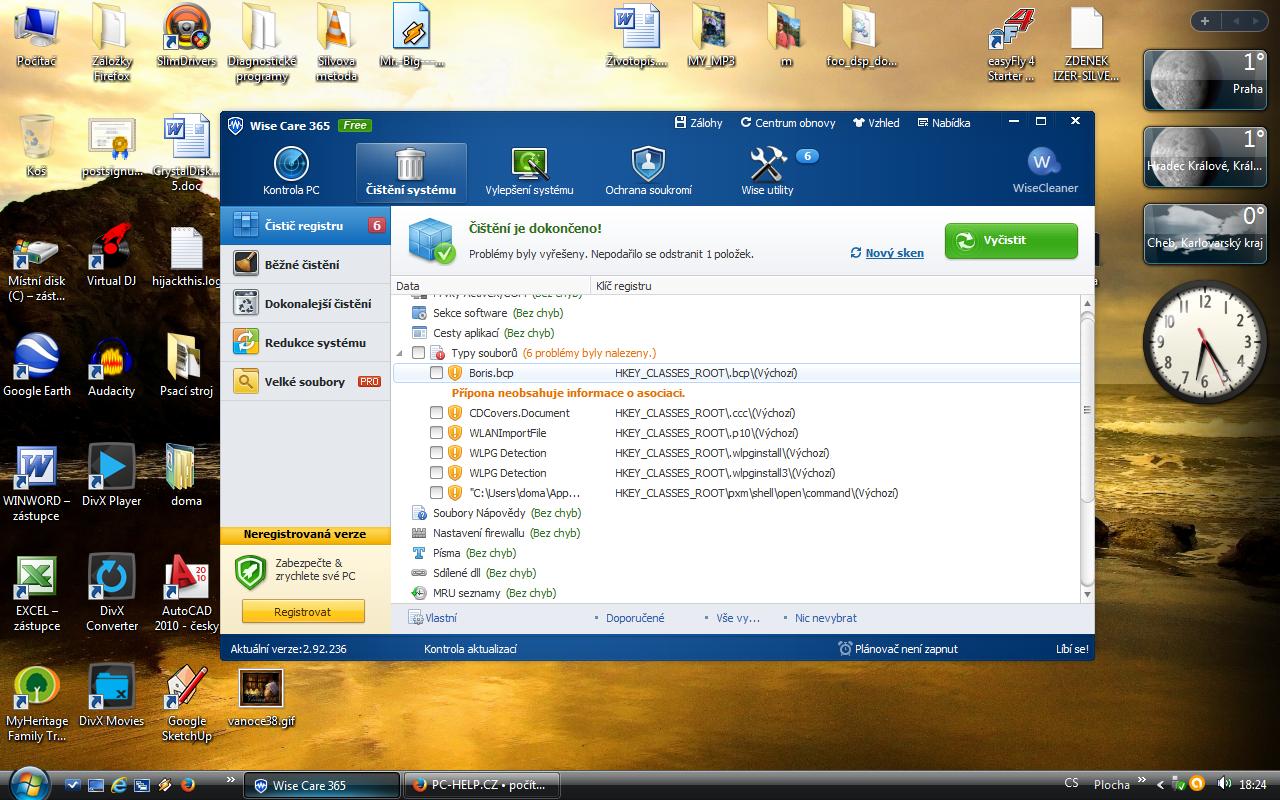The image size is (1280, 800).
Task: Open Zálohy backup menu
Action: (x=699, y=123)
